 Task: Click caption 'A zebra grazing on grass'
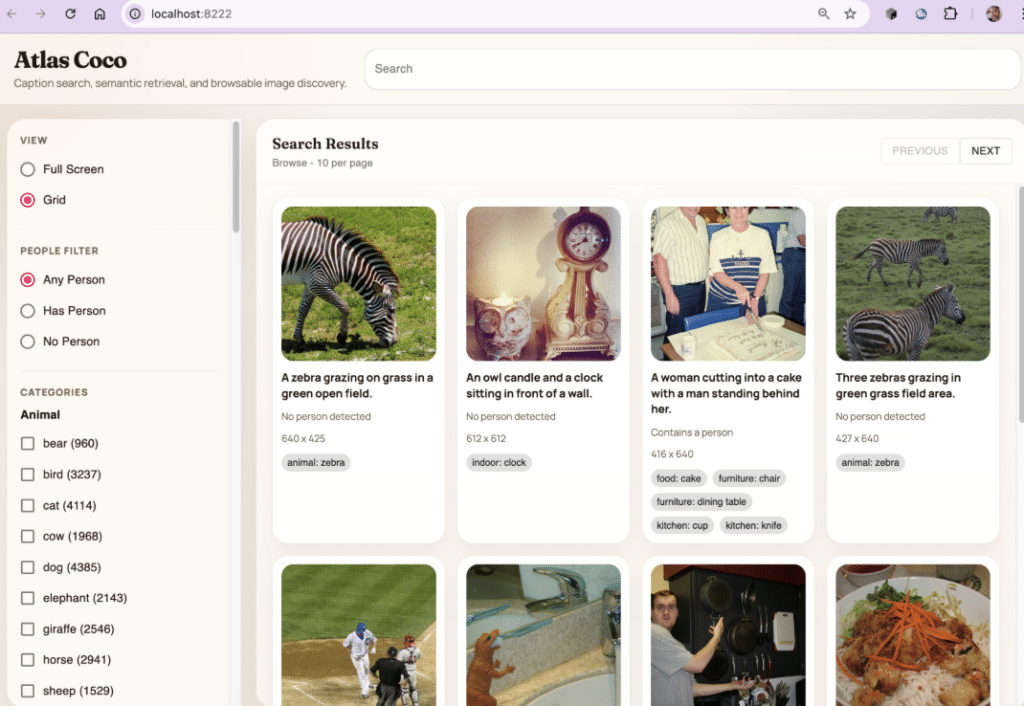pyautogui.click(x=357, y=385)
